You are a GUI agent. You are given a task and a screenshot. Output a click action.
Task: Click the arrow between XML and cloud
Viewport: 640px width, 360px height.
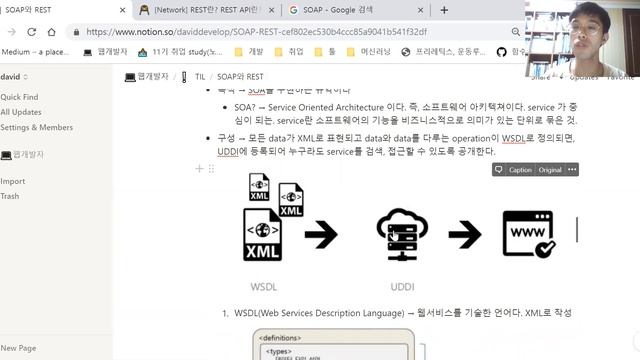click(321, 235)
